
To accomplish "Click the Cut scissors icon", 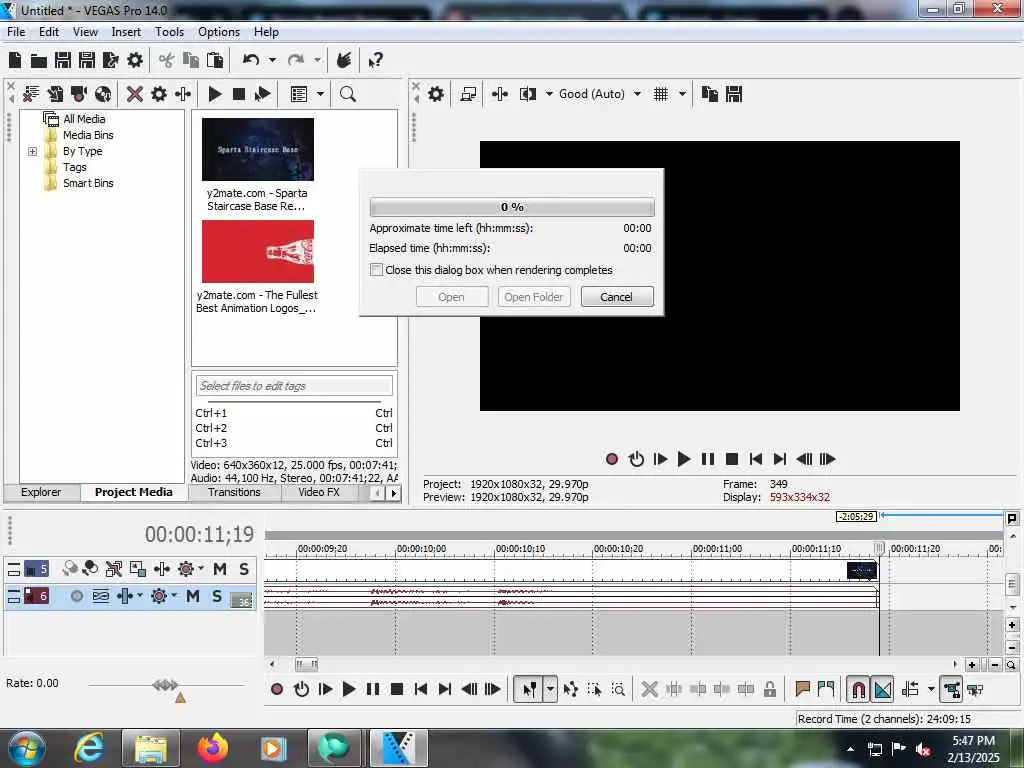I will (x=167, y=61).
